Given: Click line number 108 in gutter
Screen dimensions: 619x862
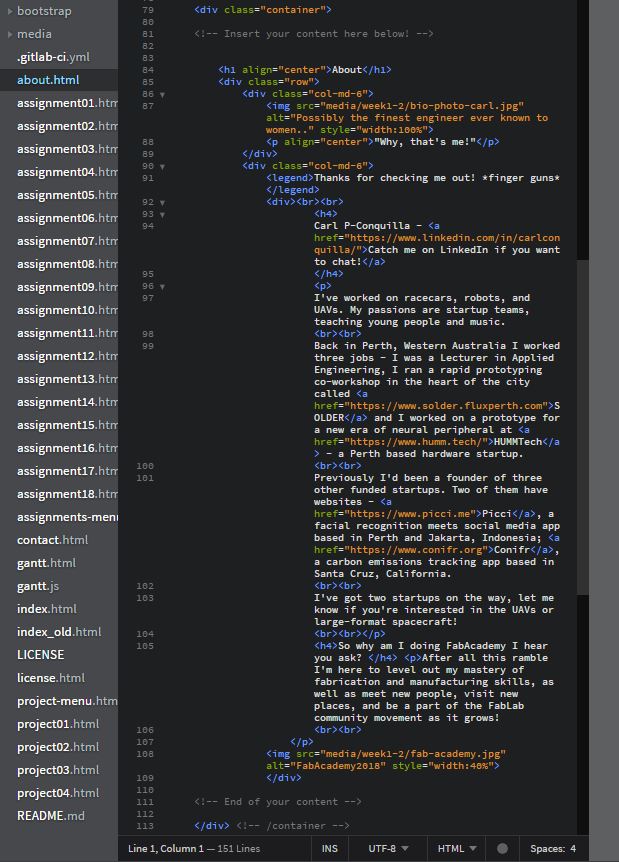Looking at the screenshot, I should [x=146, y=754].
